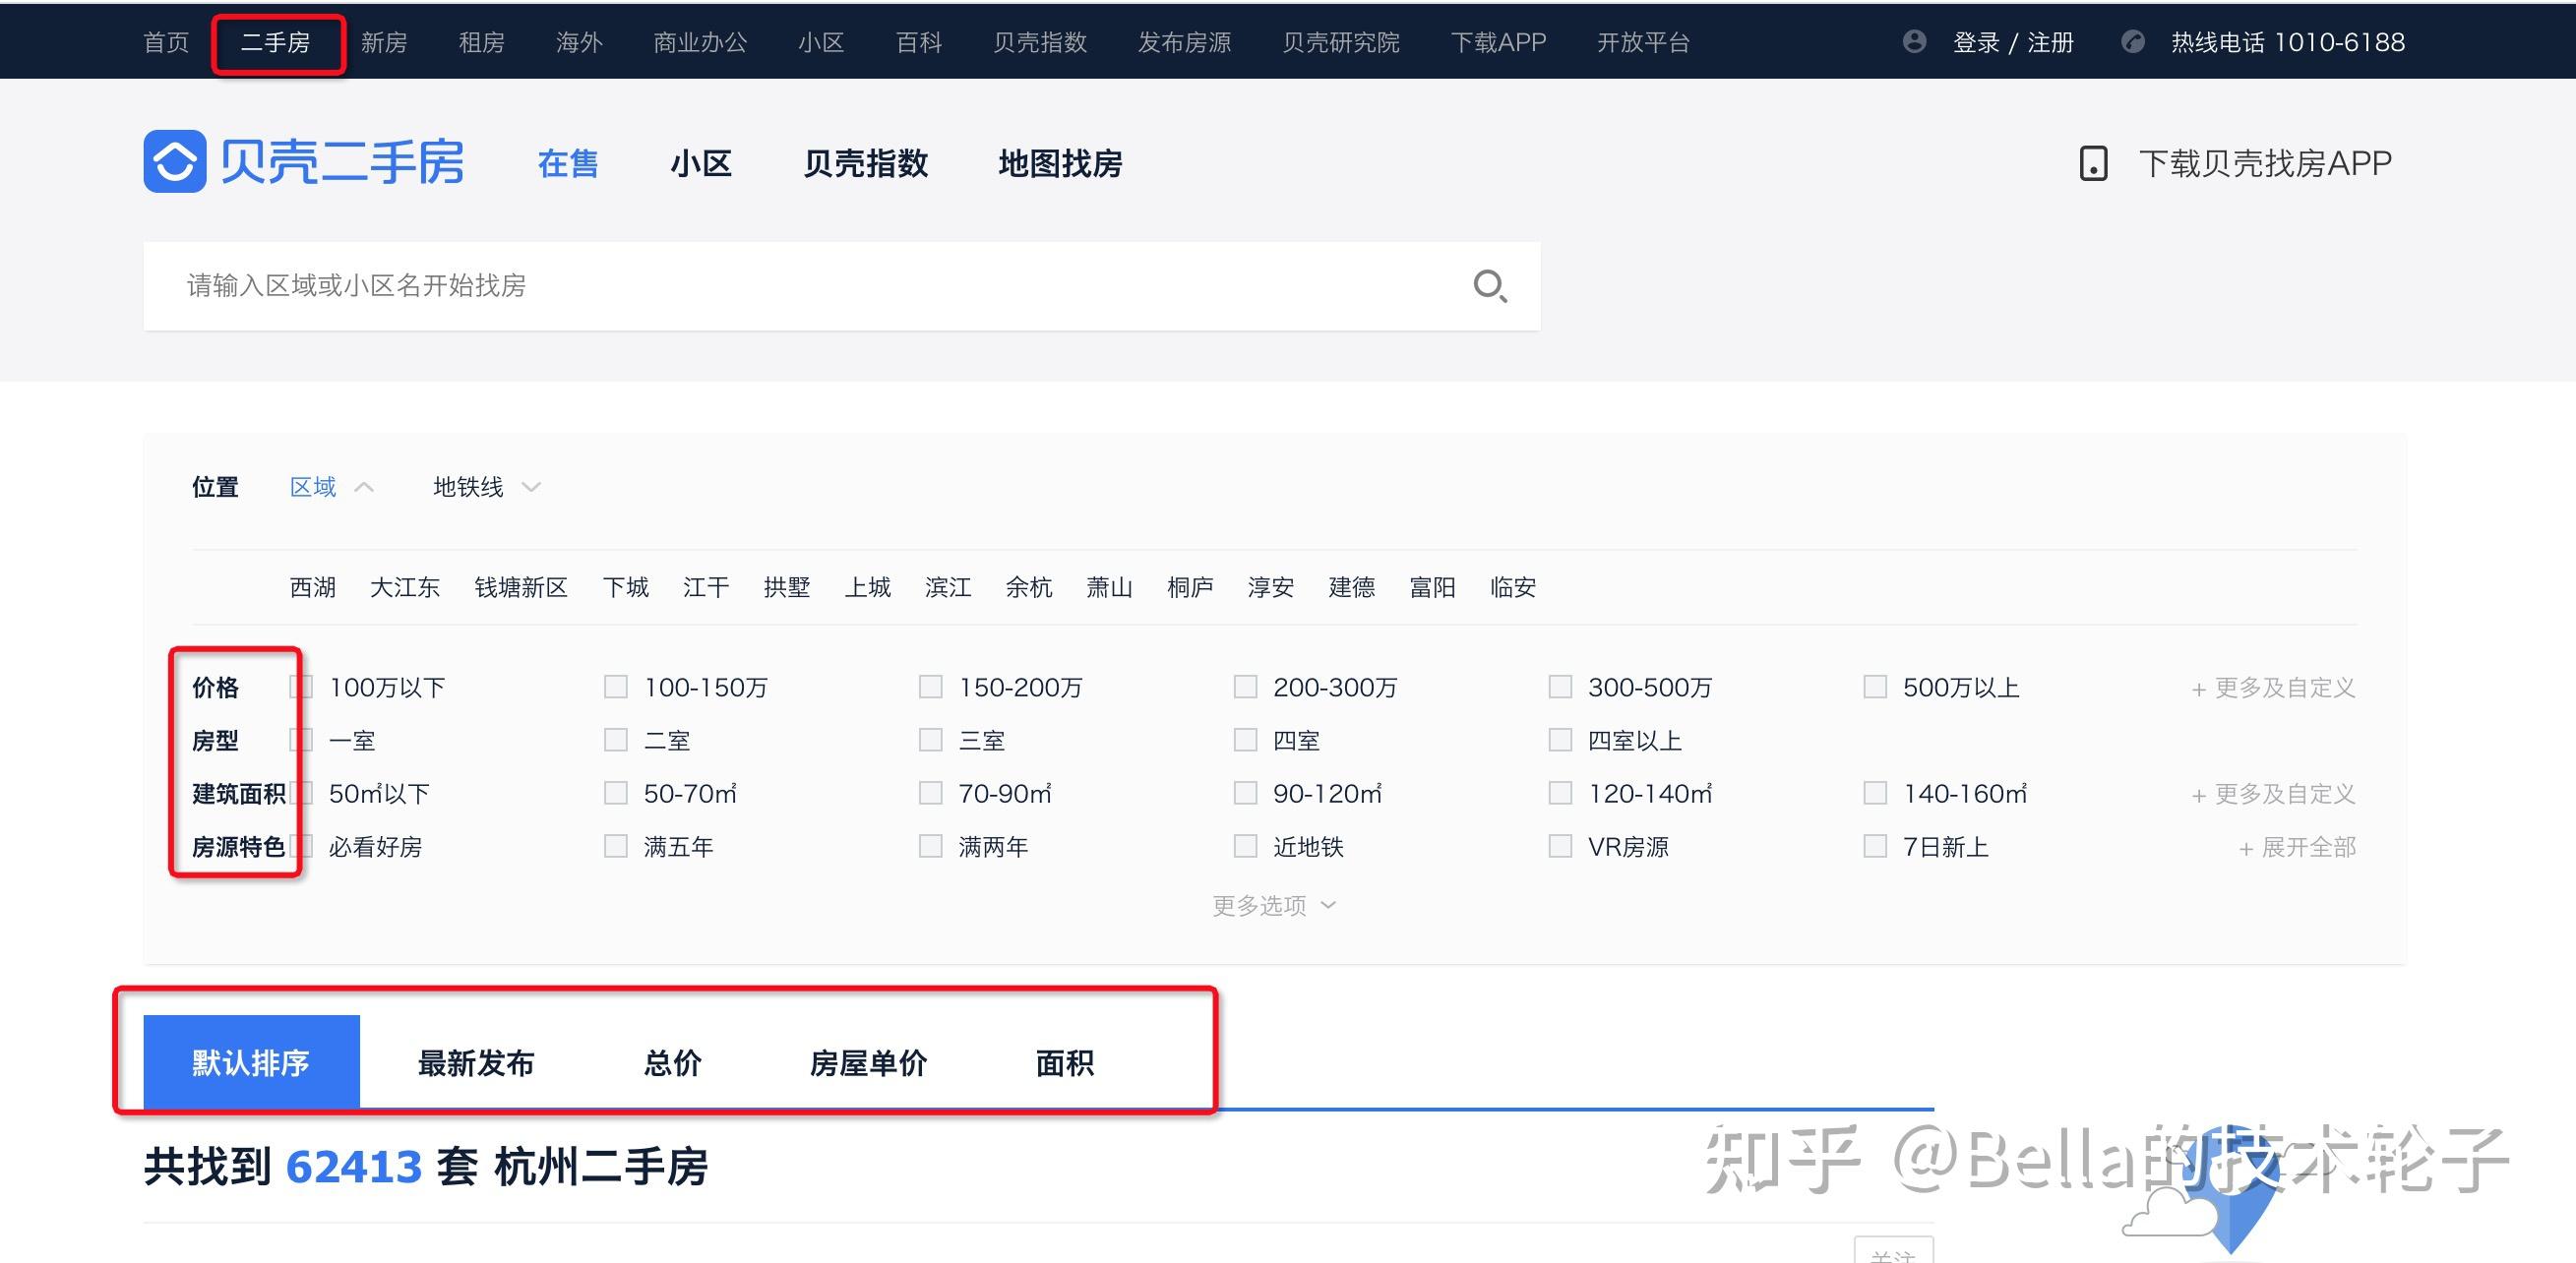Open 更多及自定义 for price
The width and height of the screenshot is (2576, 1263).
pos(2273,688)
